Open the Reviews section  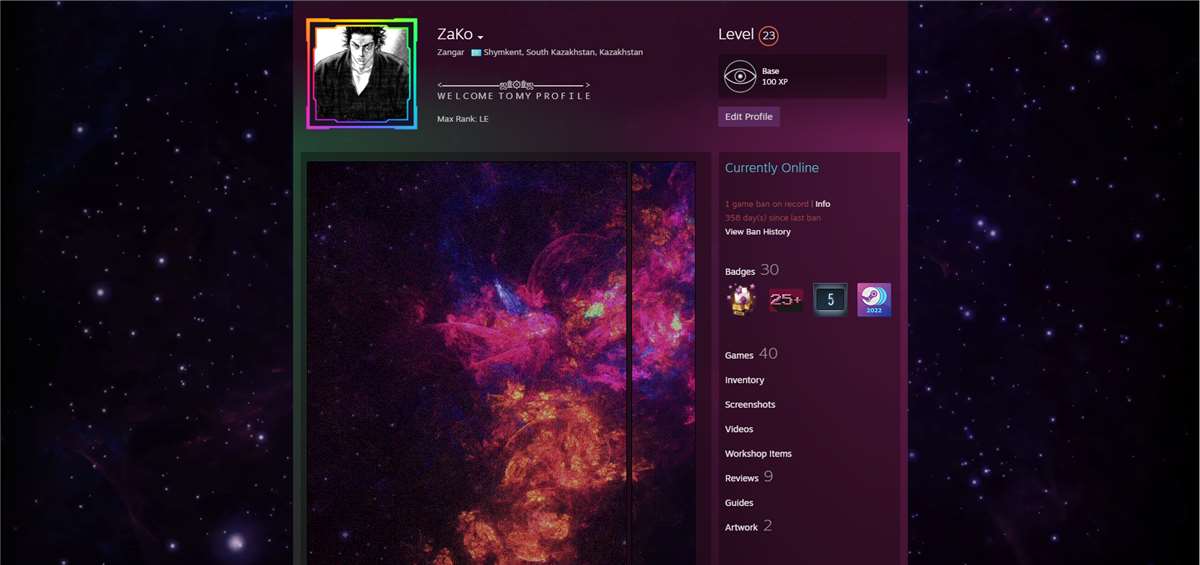(x=741, y=478)
